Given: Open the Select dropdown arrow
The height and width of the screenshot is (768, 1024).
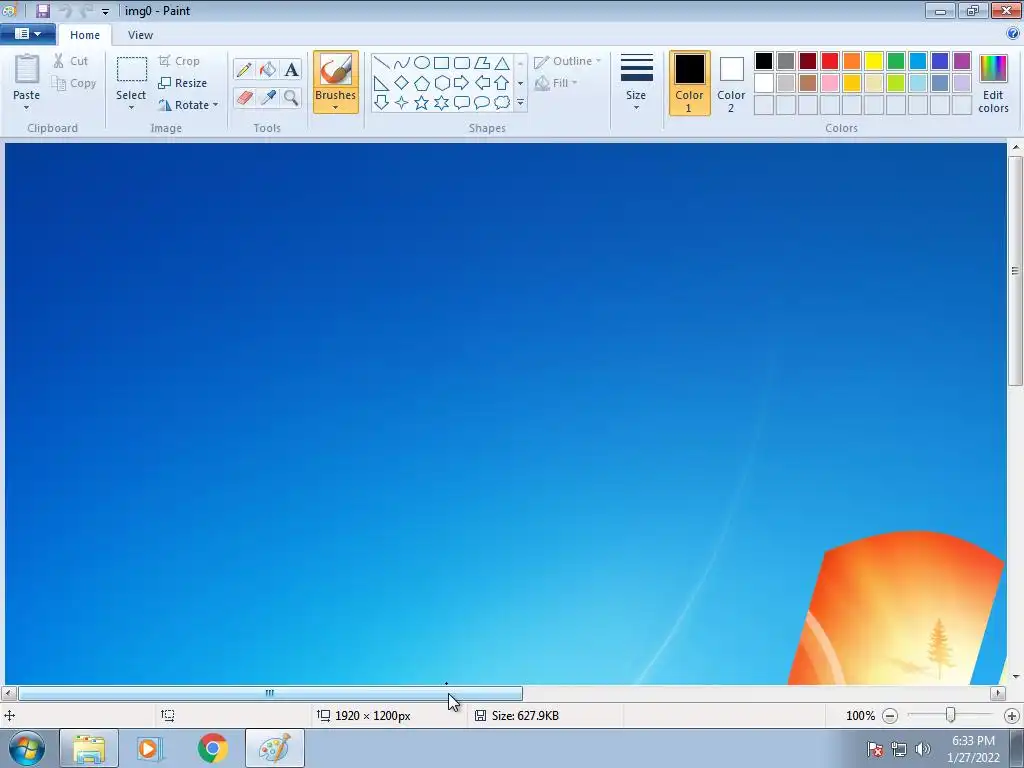Looking at the screenshot, I should click(131, 108).
